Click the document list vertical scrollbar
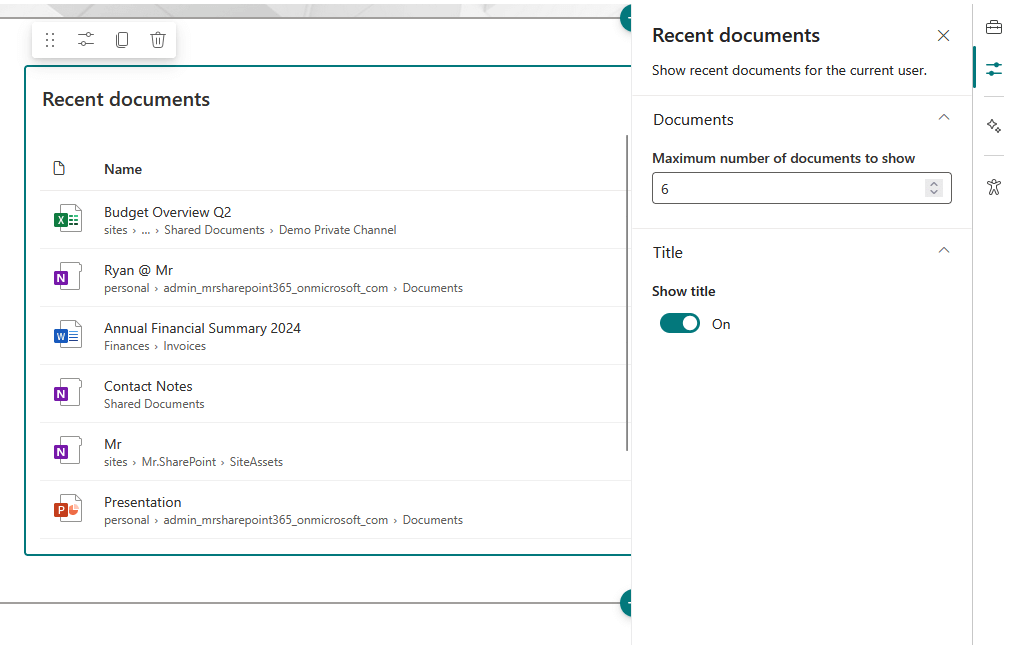The height and width of the screenshot is (645, 1015). tap(627, 293)
